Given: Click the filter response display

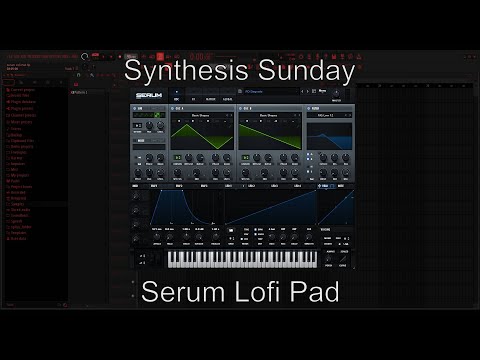Looking at the screenshot, I should [329, 136].
